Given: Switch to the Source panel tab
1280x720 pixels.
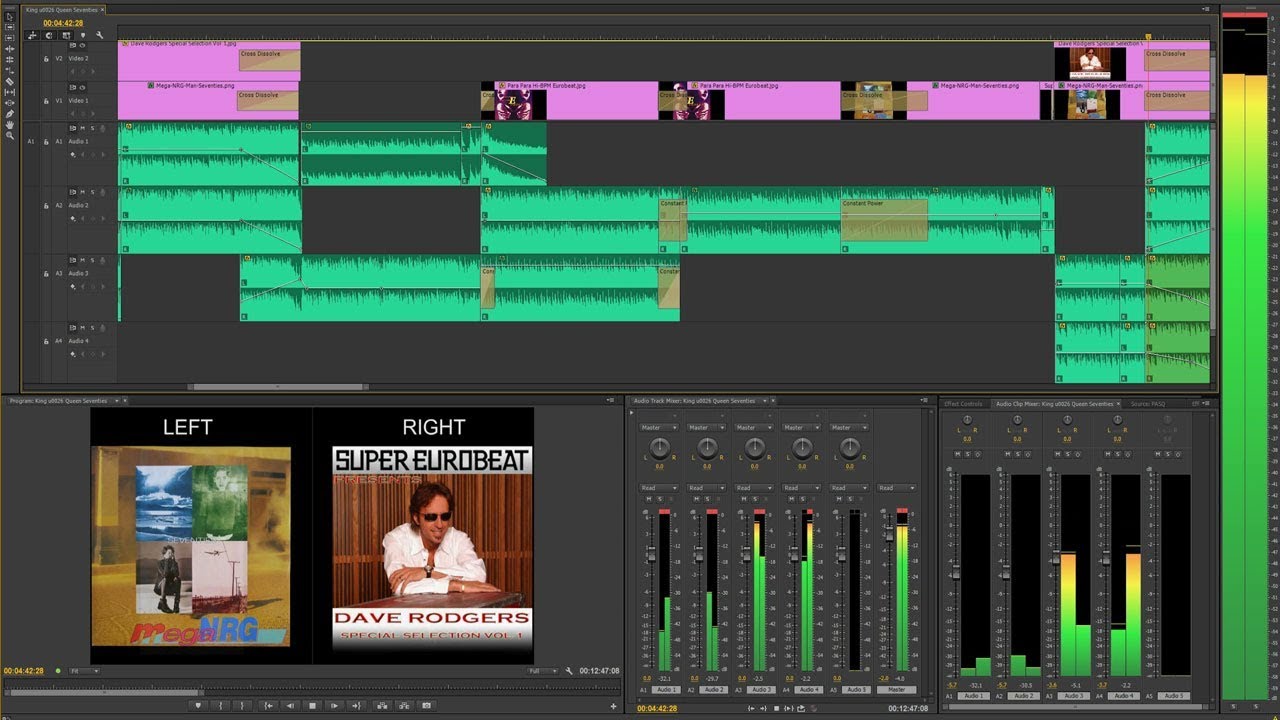Looking at the screenshot, I should pyautogui.click(x=1148, y=404).
